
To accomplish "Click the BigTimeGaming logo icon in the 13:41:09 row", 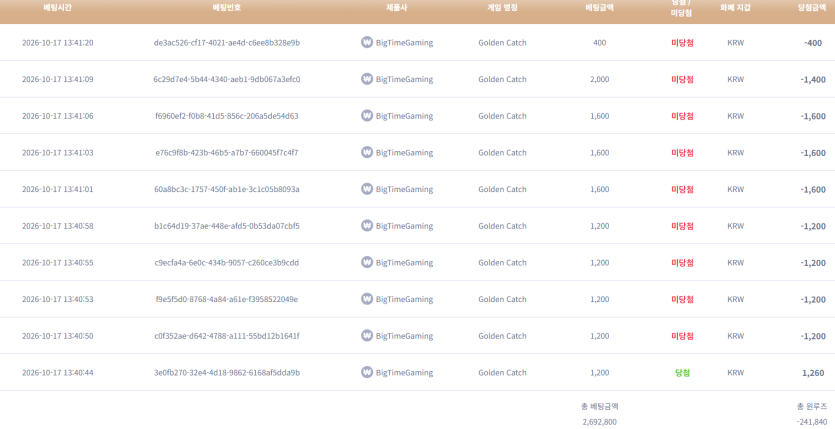I will point(367,79).
